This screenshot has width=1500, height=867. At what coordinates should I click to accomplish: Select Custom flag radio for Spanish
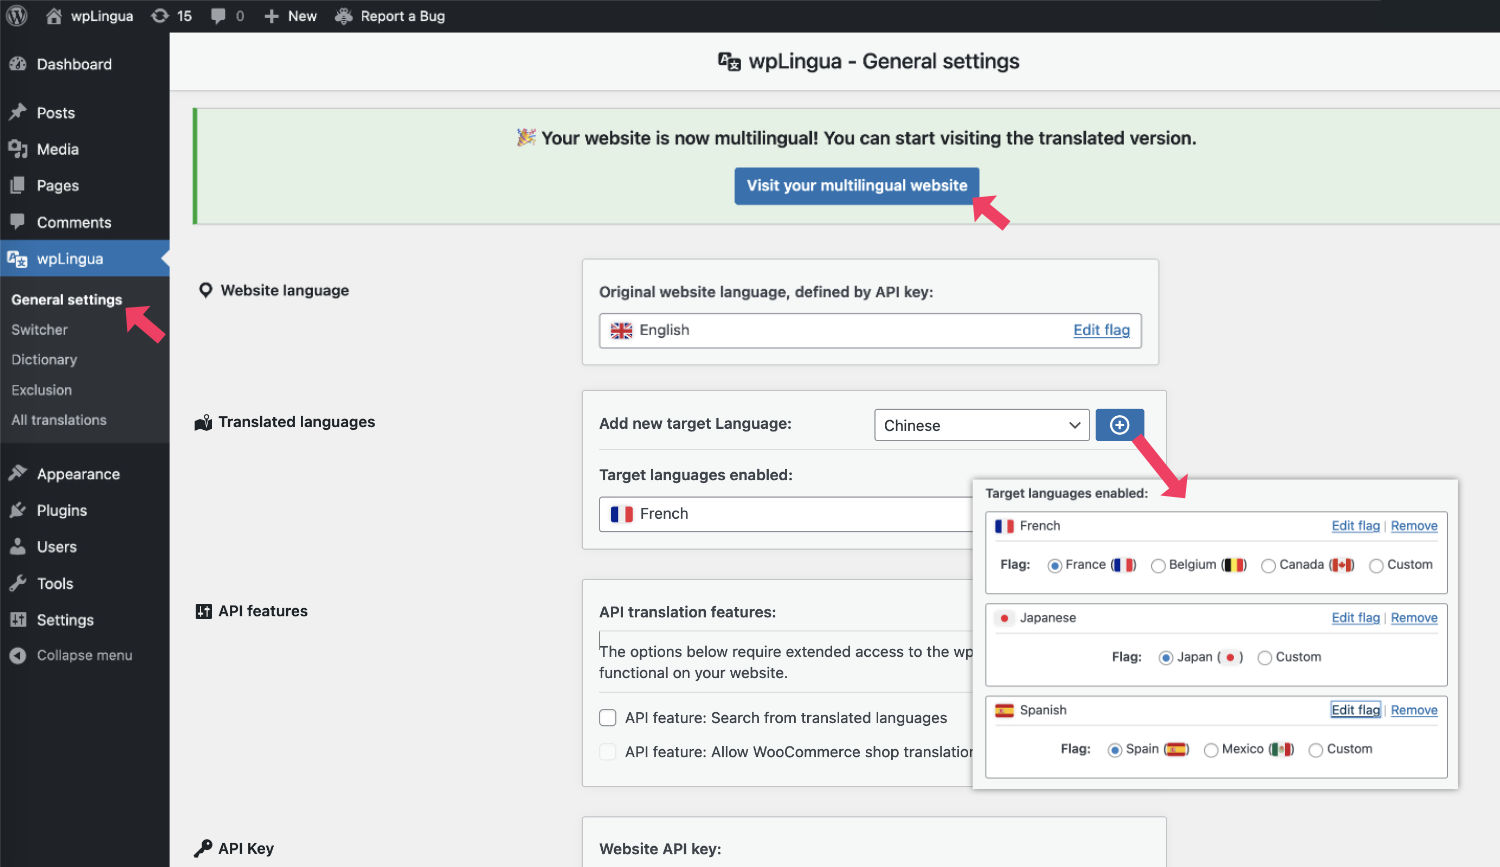click(1316, 750)
